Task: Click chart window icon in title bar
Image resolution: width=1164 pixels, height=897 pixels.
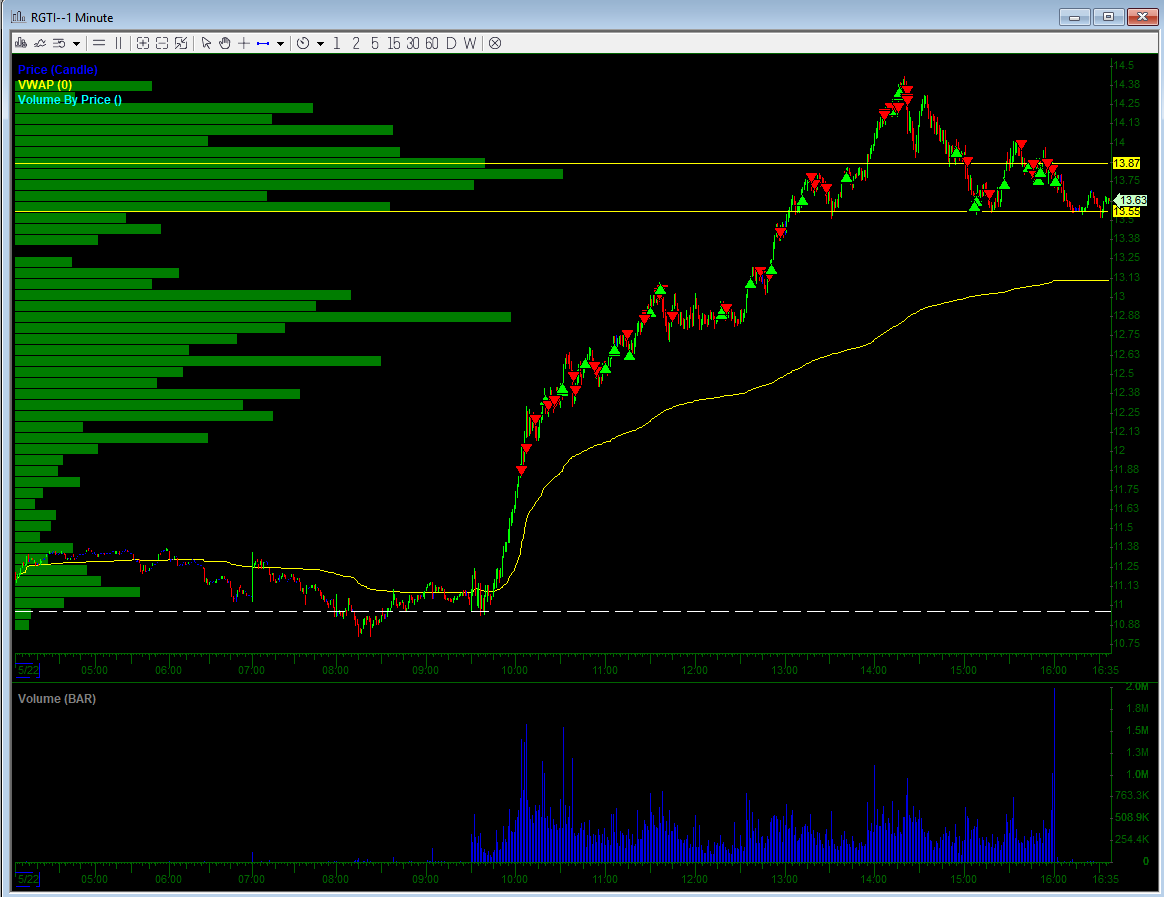Action: click(19, 16)
